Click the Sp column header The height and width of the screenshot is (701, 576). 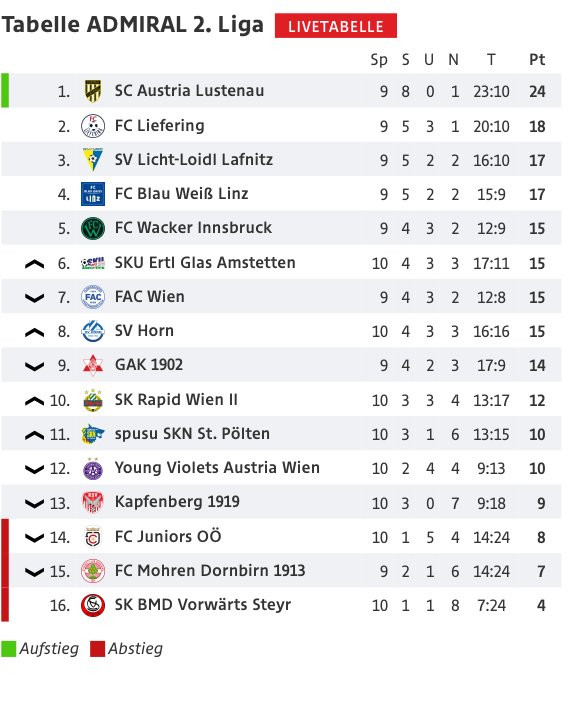pos(379,60)
